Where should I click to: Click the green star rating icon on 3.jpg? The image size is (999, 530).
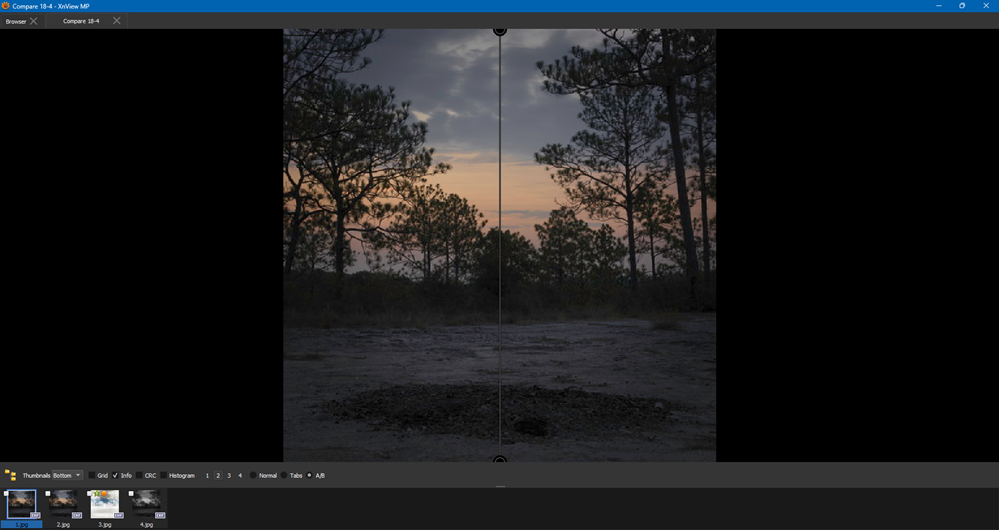[97, 494]
